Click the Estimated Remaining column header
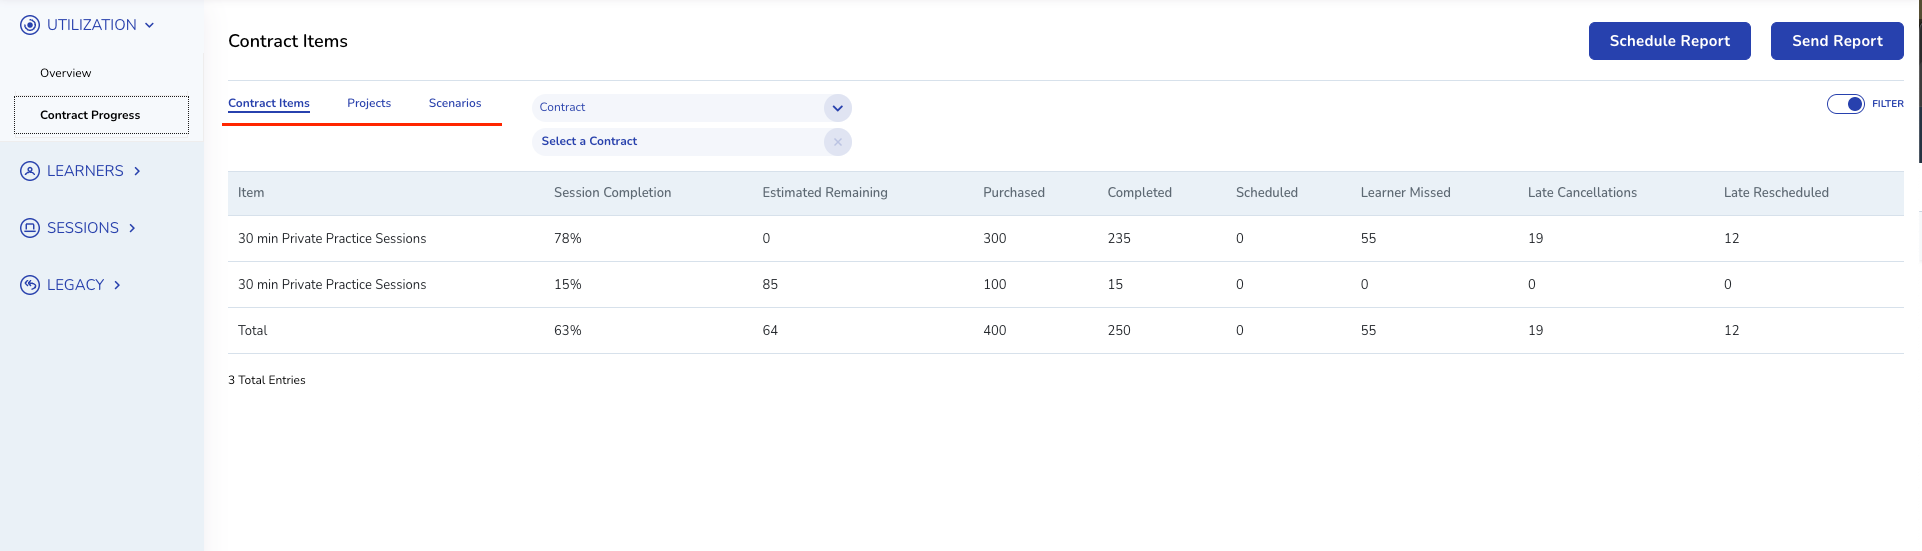This screenshot has width=1922, height=551. [825, 193]
